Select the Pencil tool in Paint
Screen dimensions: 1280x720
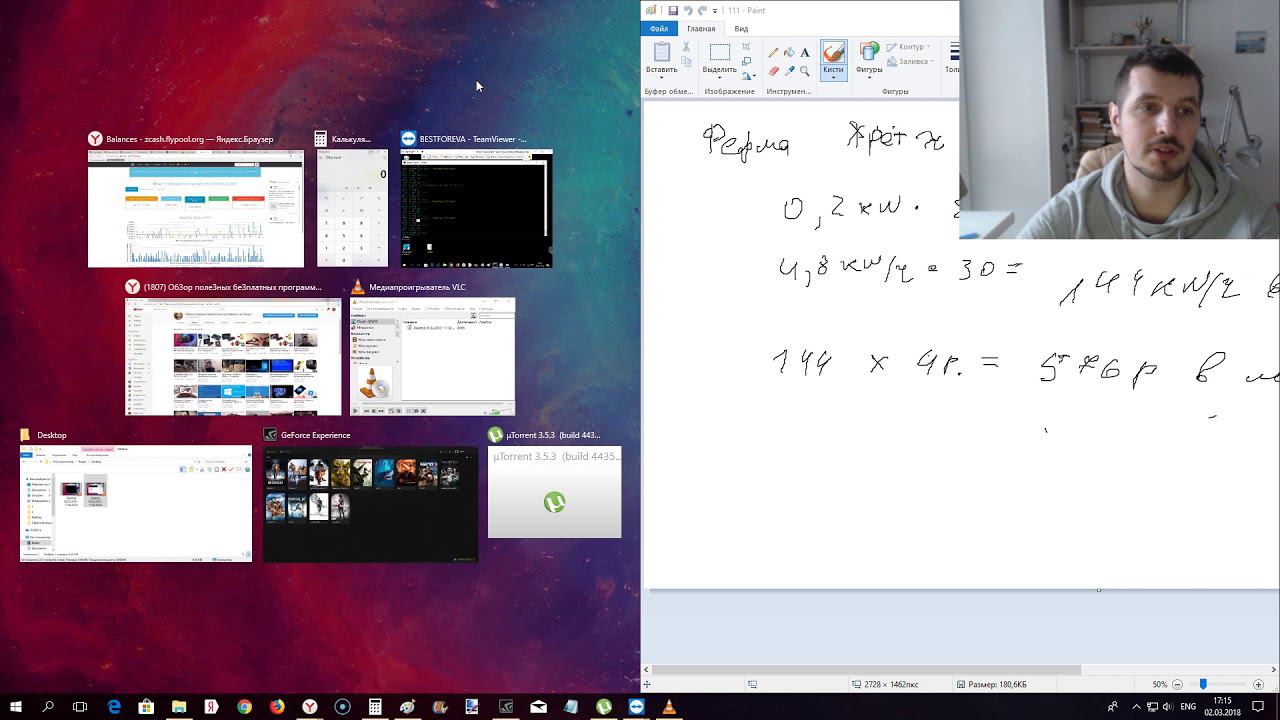pyautogui.click(x=773, y=53)
